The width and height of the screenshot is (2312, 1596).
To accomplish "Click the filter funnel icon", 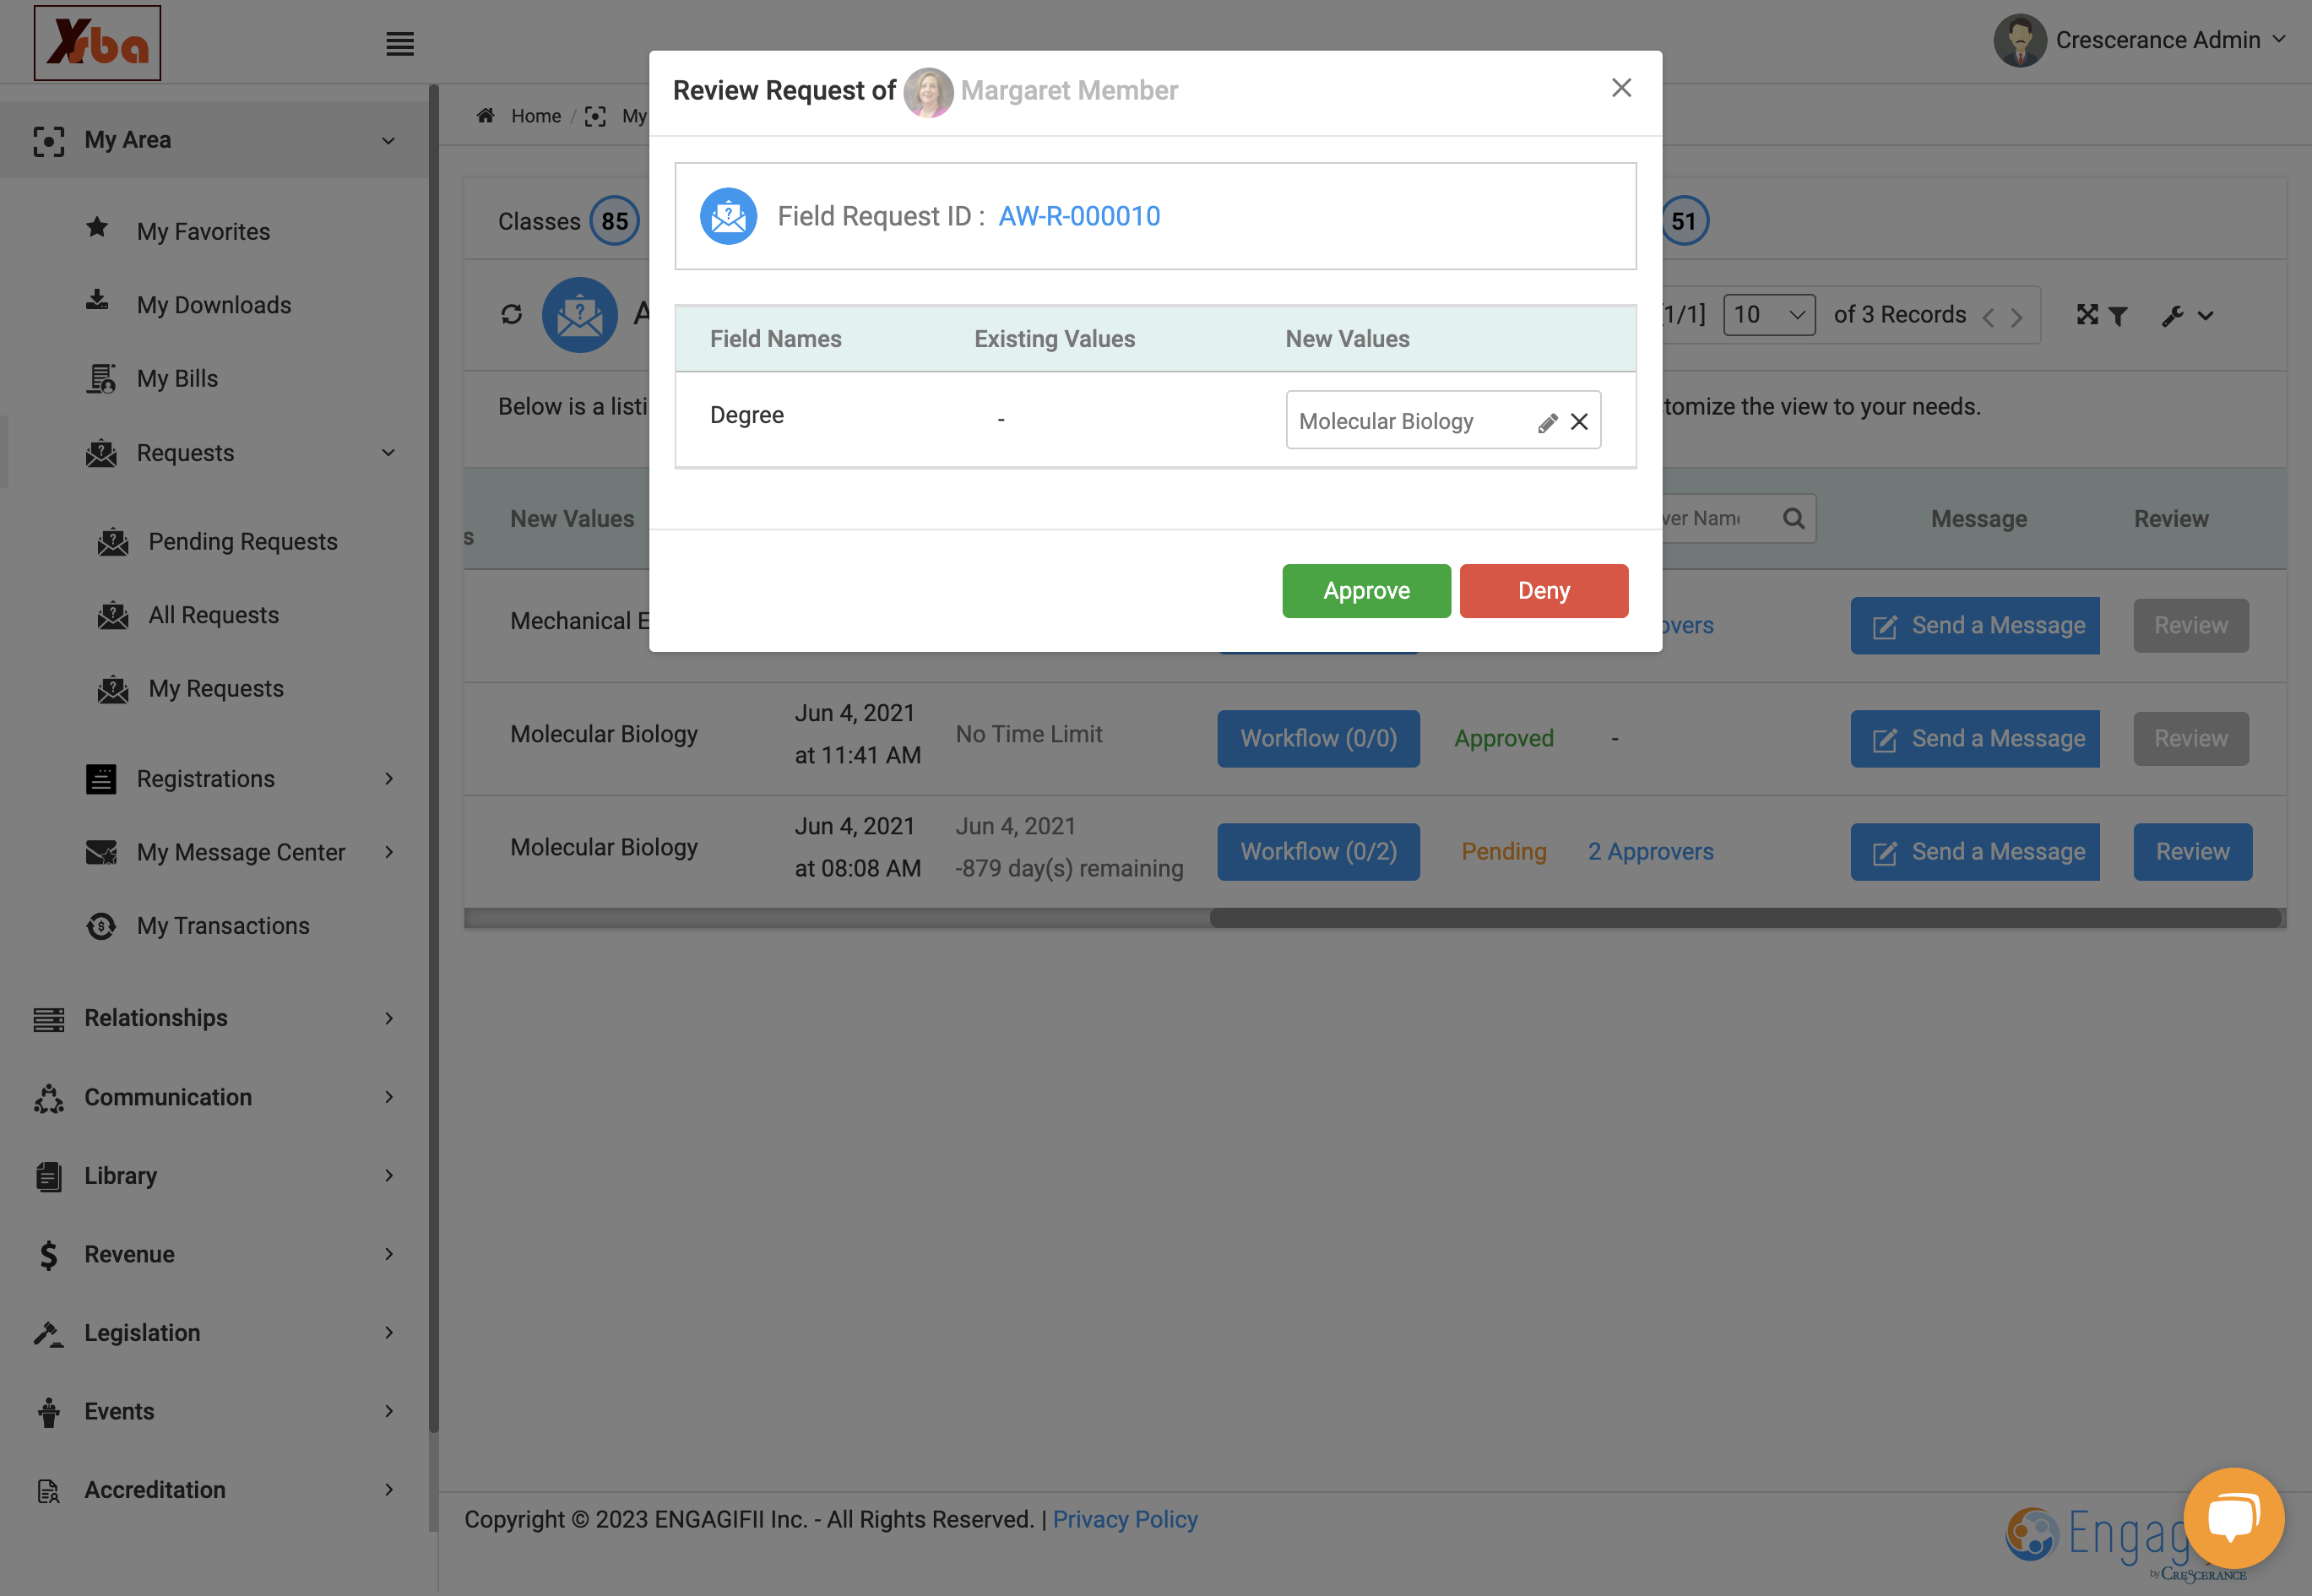I will (x=2118, y=316).
